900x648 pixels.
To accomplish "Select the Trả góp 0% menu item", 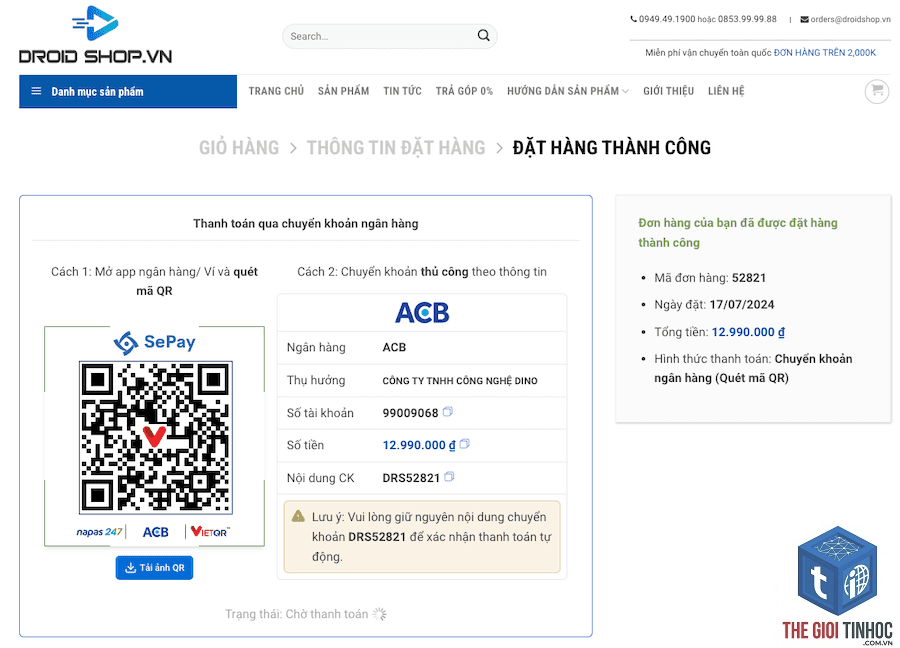I will [x=464, y=91].
